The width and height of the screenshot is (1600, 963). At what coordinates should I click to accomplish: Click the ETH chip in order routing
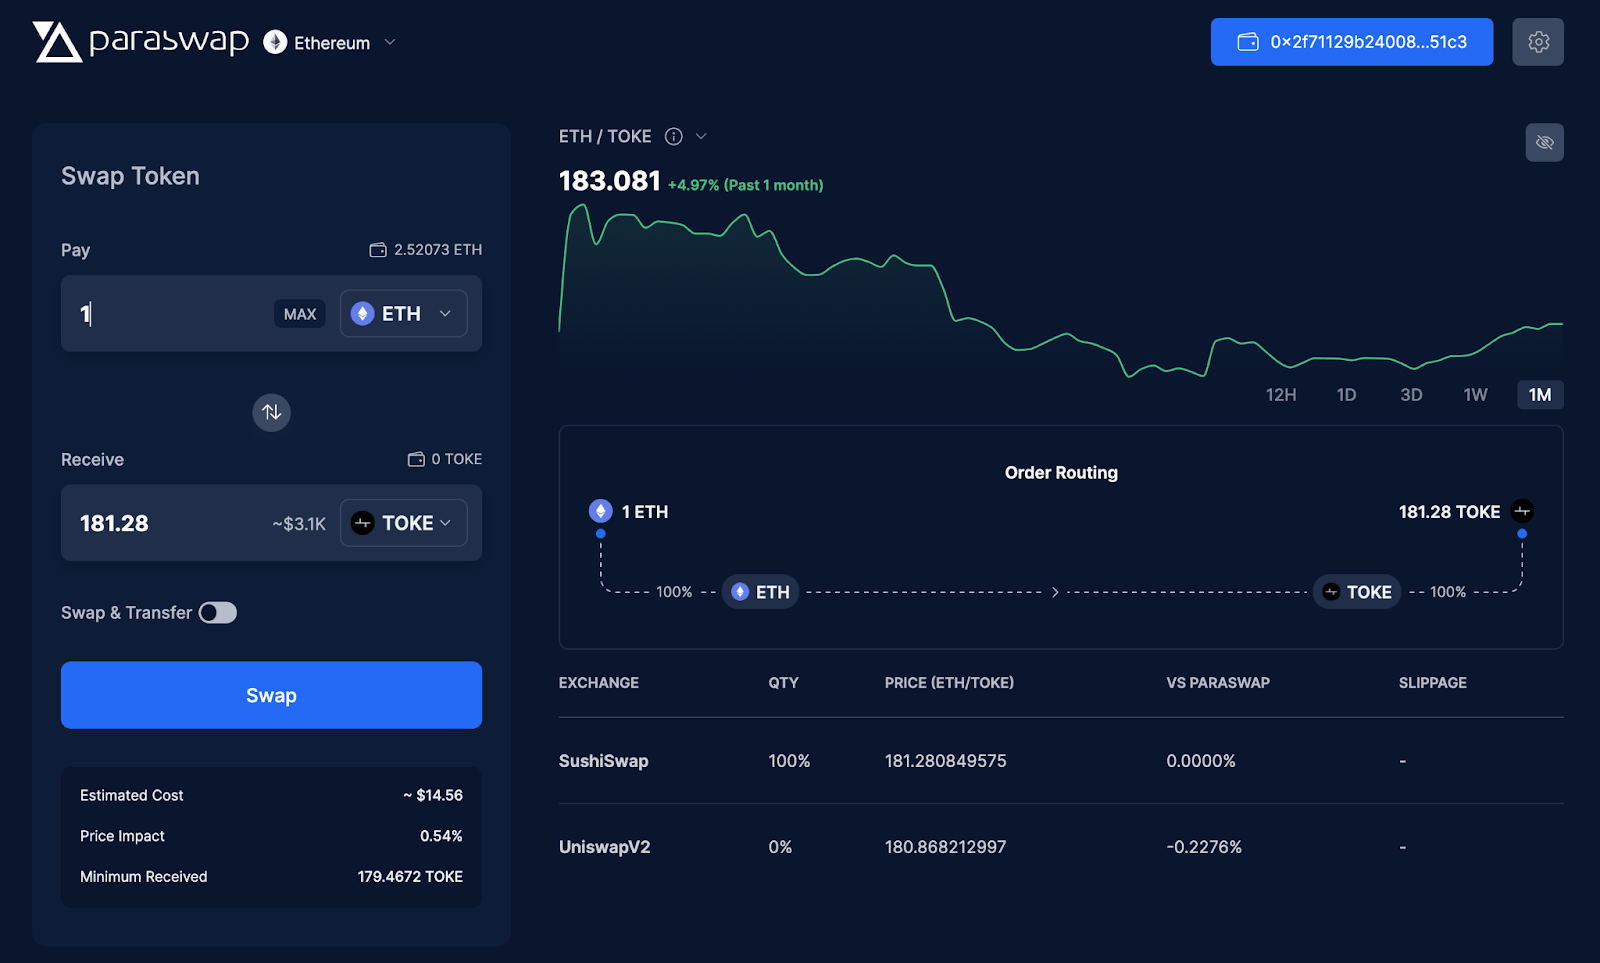coord(761,592)
